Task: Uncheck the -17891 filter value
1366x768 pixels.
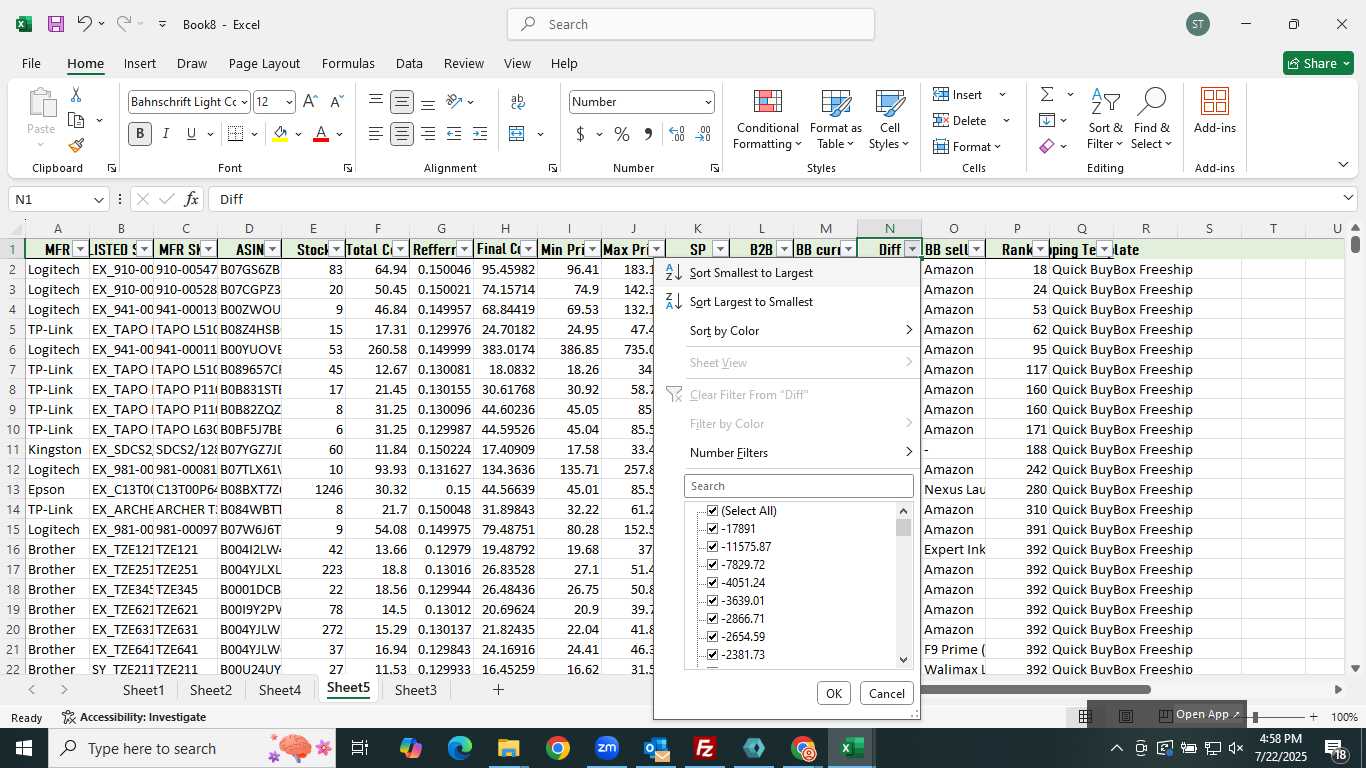Action: 712,529
